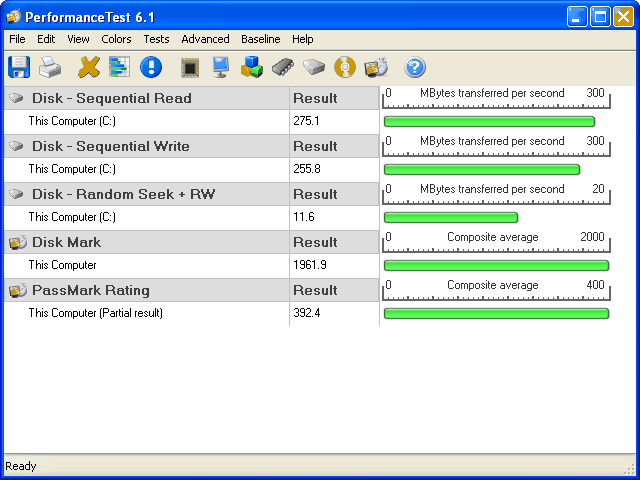Click the 255.8 result value
Viewport: 640px width, 480px height.
click(307, 169)
